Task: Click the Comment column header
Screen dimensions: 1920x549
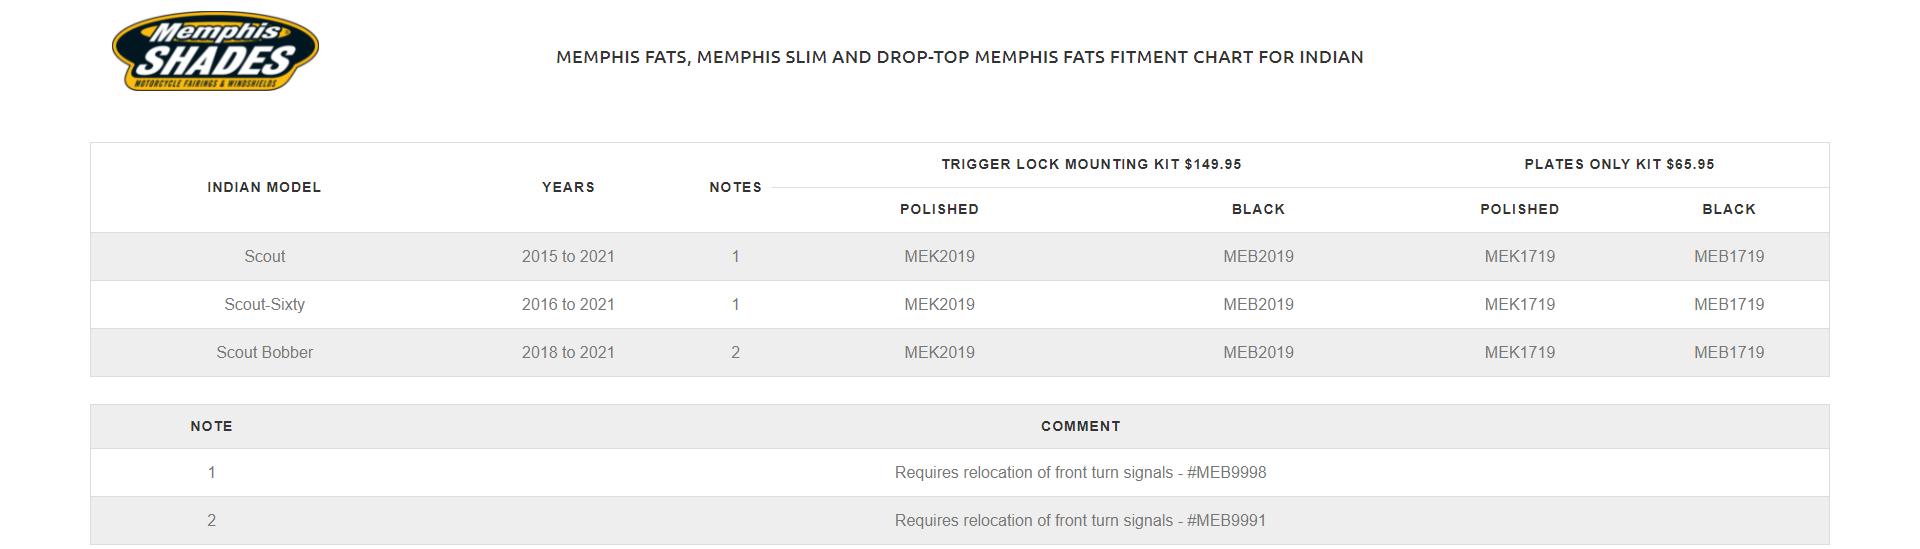Action: [x=1080, y=426]
